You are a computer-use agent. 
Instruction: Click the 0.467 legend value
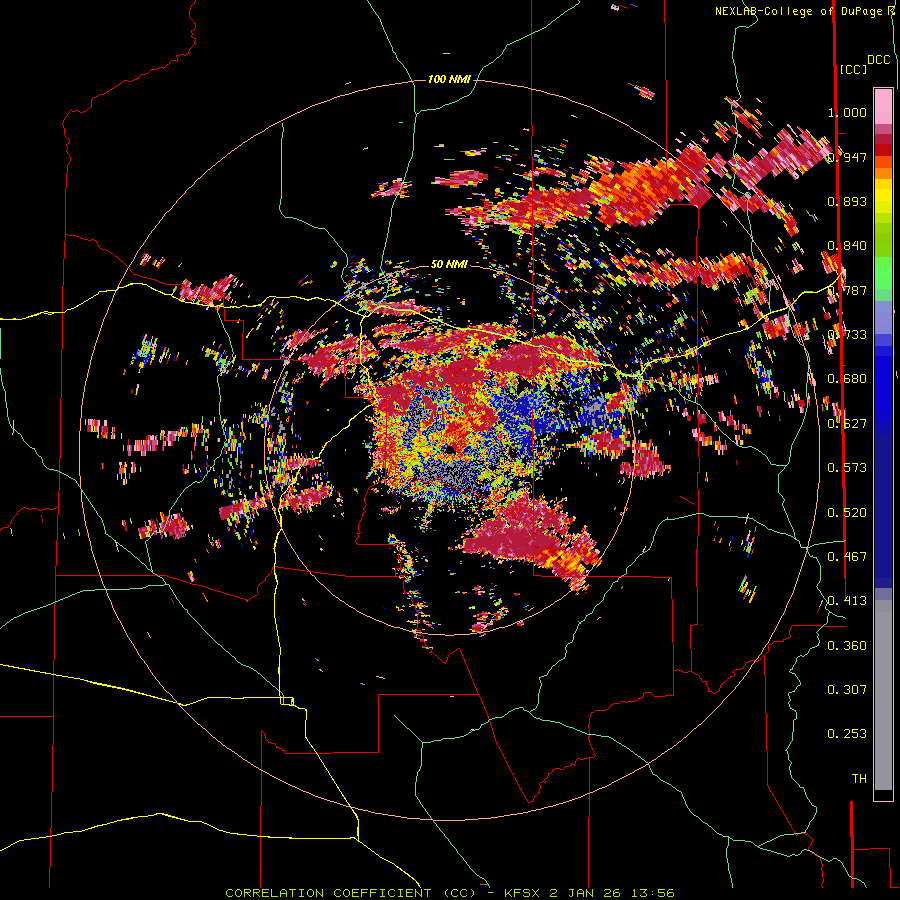tap(847, 557)
